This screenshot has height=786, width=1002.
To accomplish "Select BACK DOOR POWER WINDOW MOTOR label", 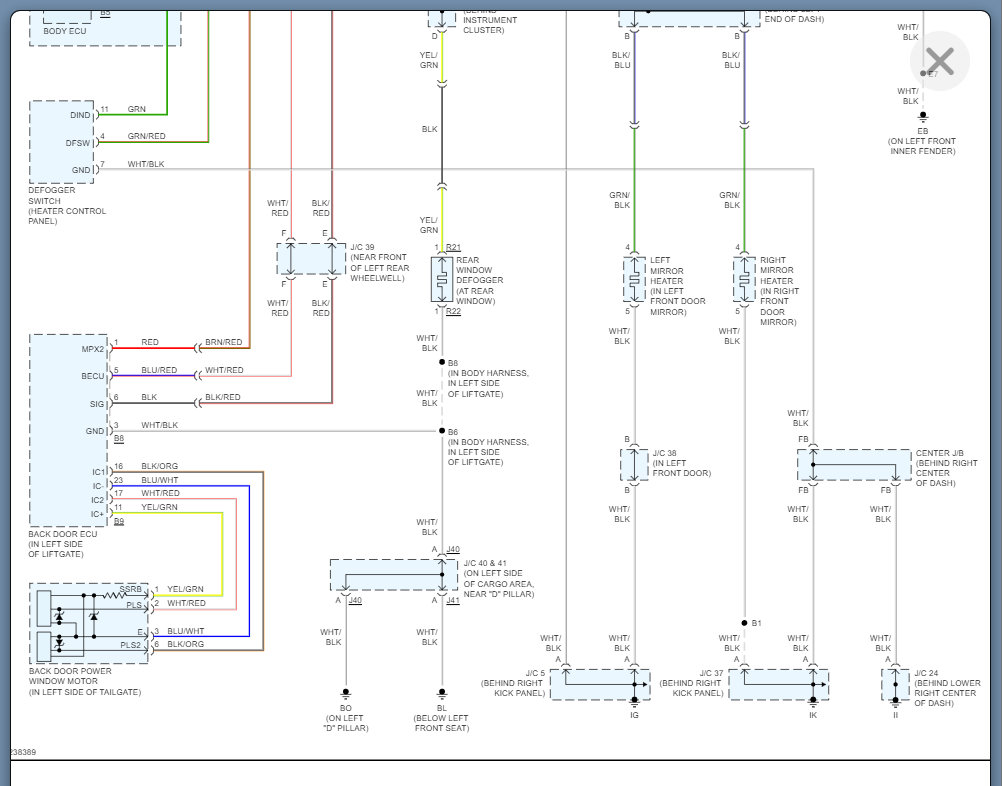I will (84, 681).
